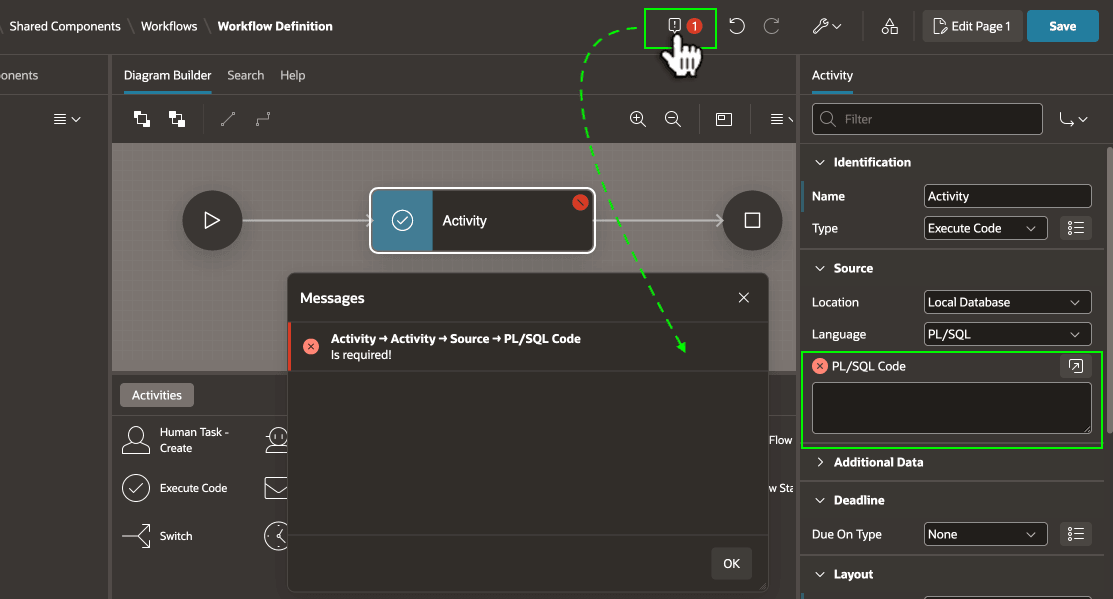The width and height of the screenshot is (1113, 599).
Task: Open the wrench utilities menu
Action: coord(827,26)
